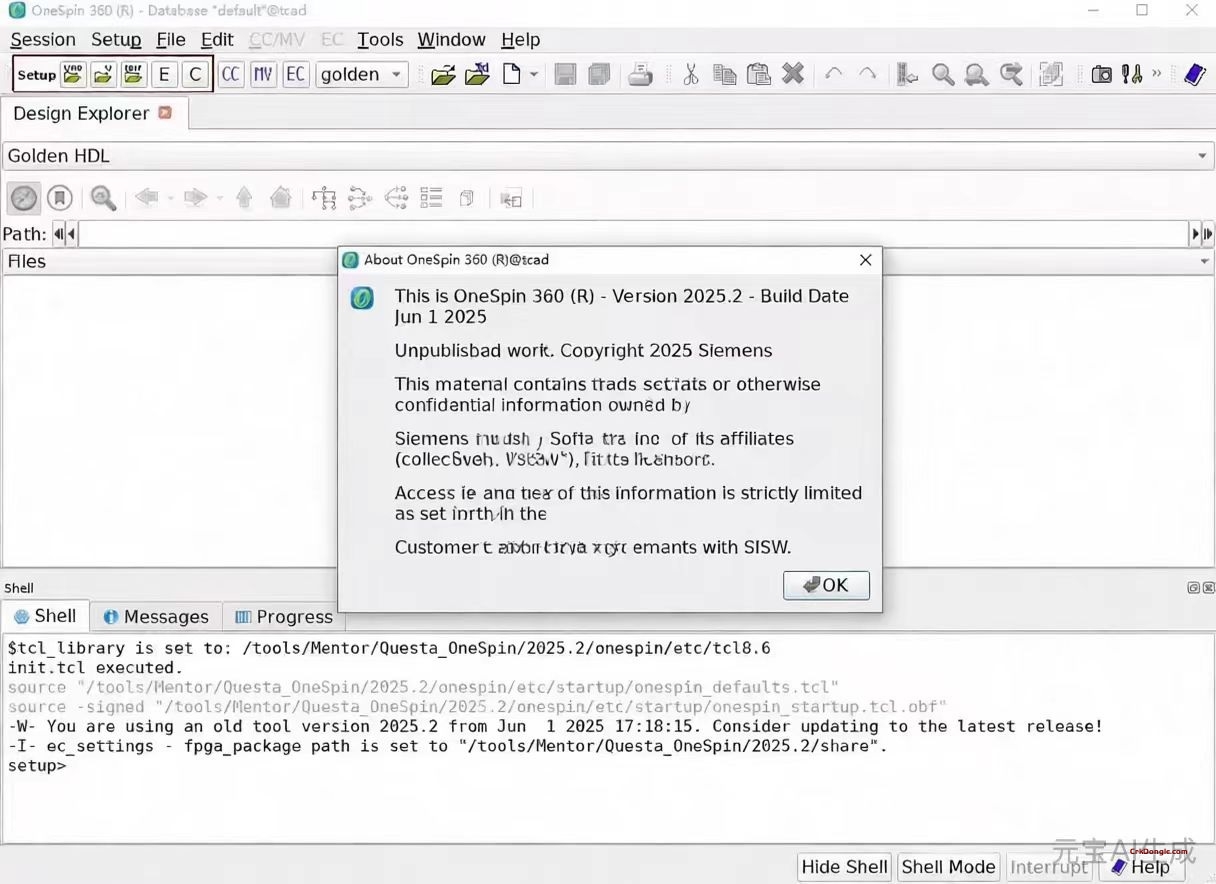Open the Golden HDL dropdown
1216x884 pixels.
point(608,156)
